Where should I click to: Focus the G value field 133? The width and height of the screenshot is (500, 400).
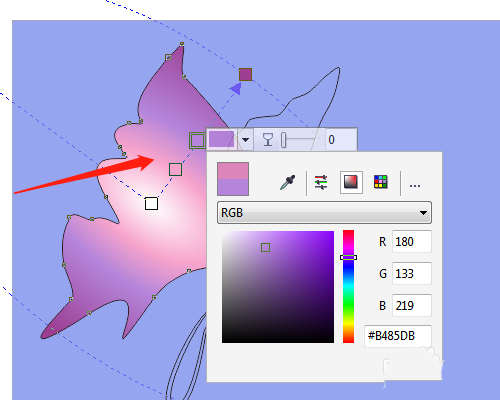click(x=412, y=273)
